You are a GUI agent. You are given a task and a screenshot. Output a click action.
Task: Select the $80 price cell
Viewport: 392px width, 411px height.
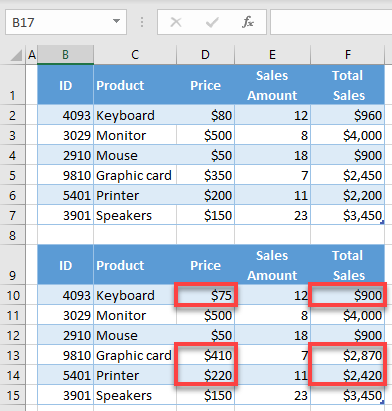pos(205,115)
